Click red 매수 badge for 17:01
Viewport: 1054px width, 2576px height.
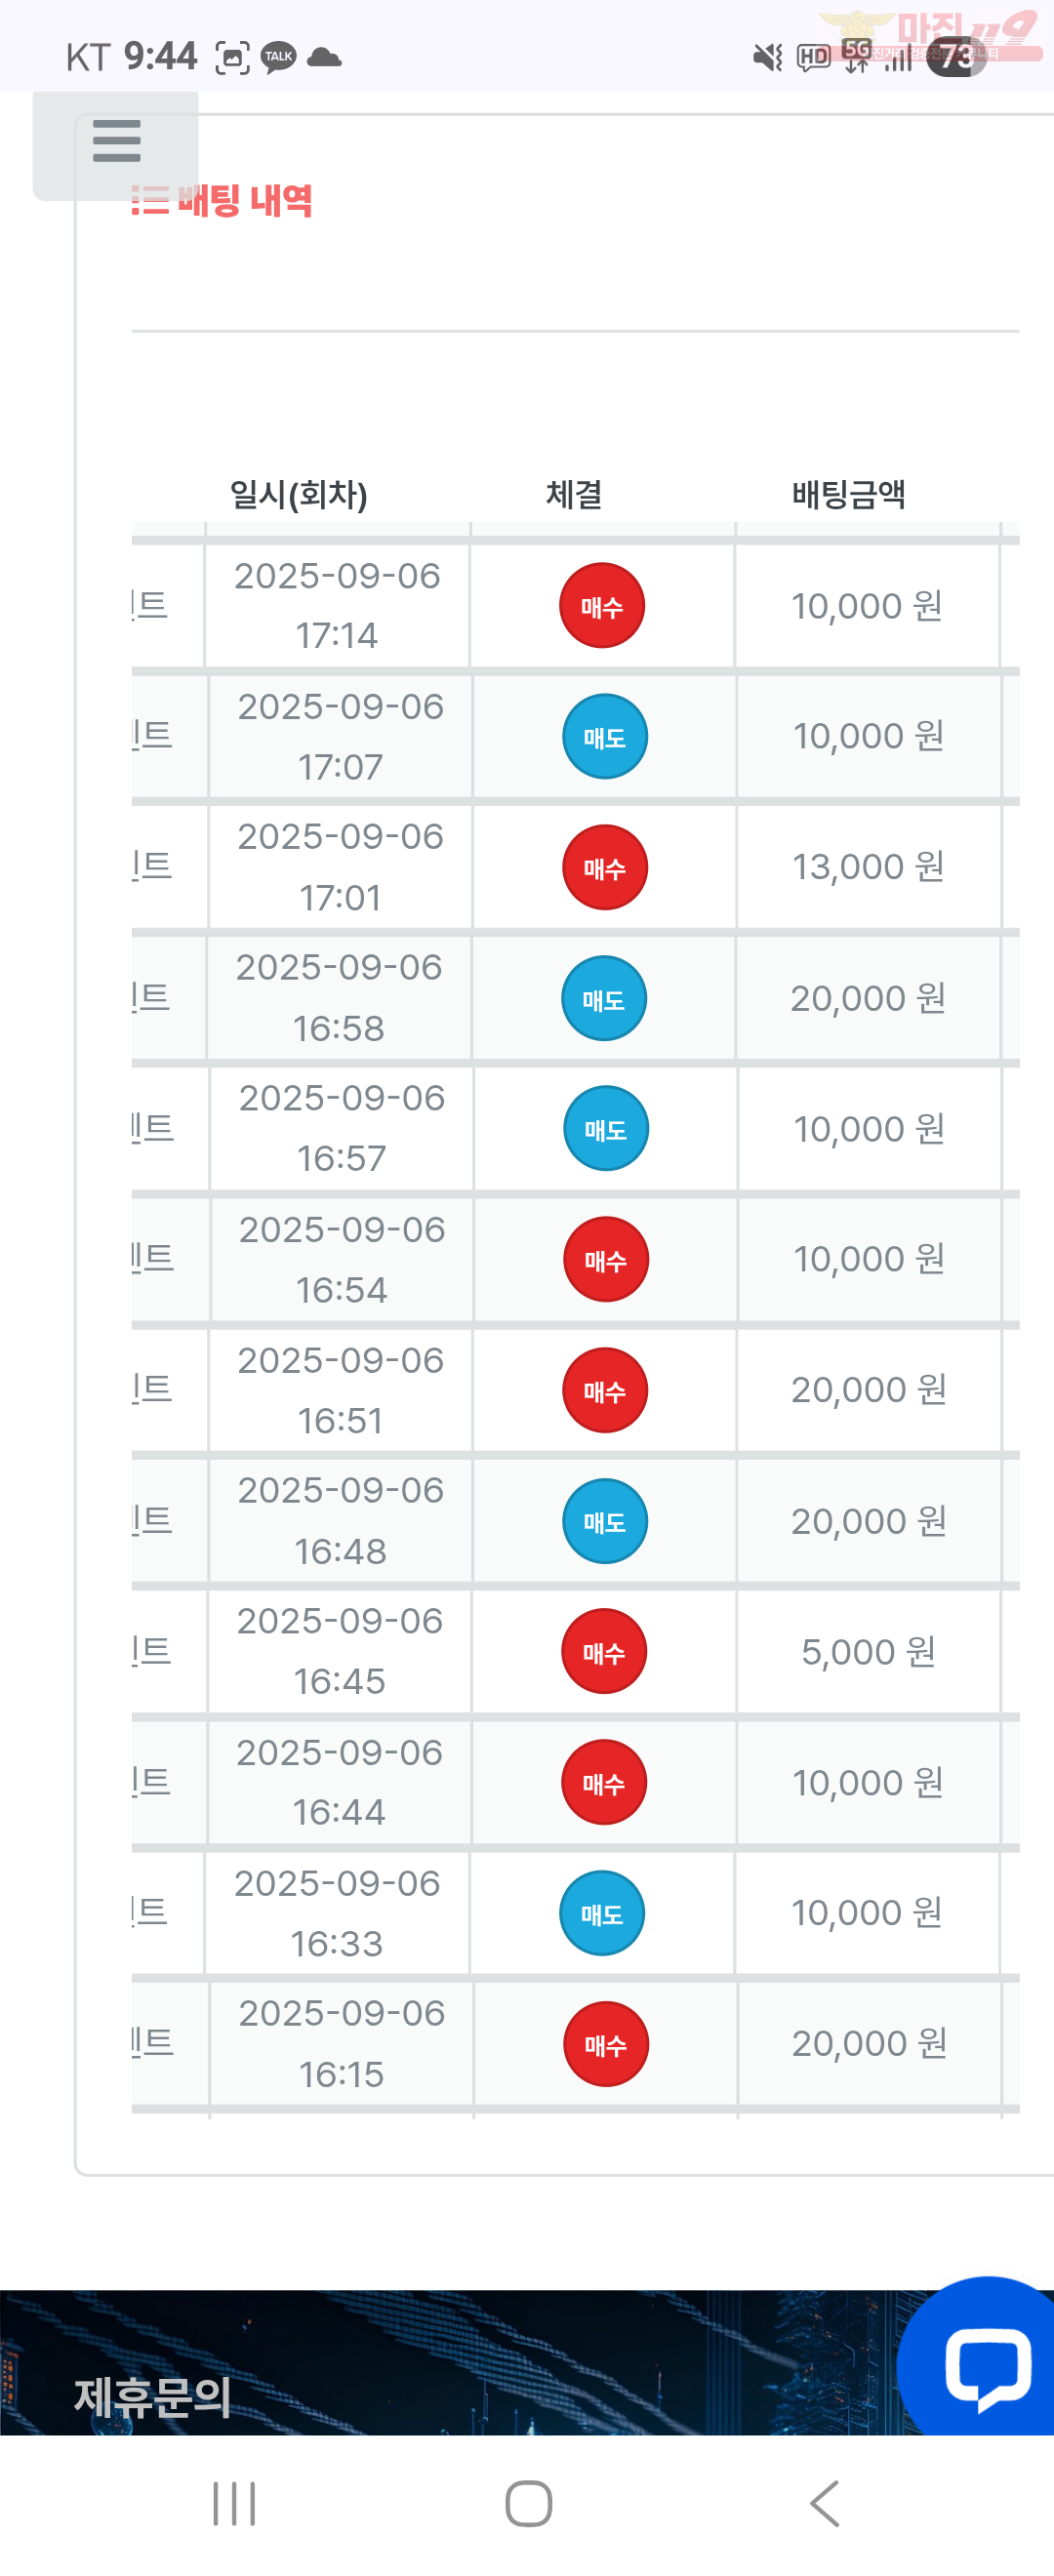605,868
